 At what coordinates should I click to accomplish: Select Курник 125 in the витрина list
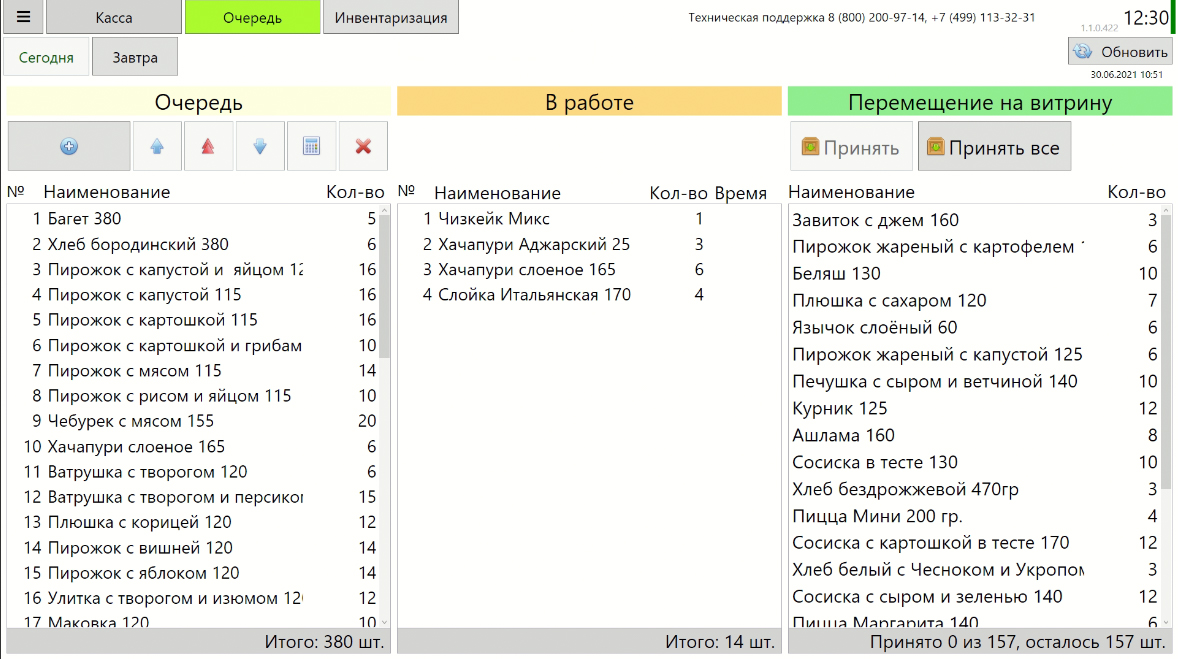click(x=826, y=408)
